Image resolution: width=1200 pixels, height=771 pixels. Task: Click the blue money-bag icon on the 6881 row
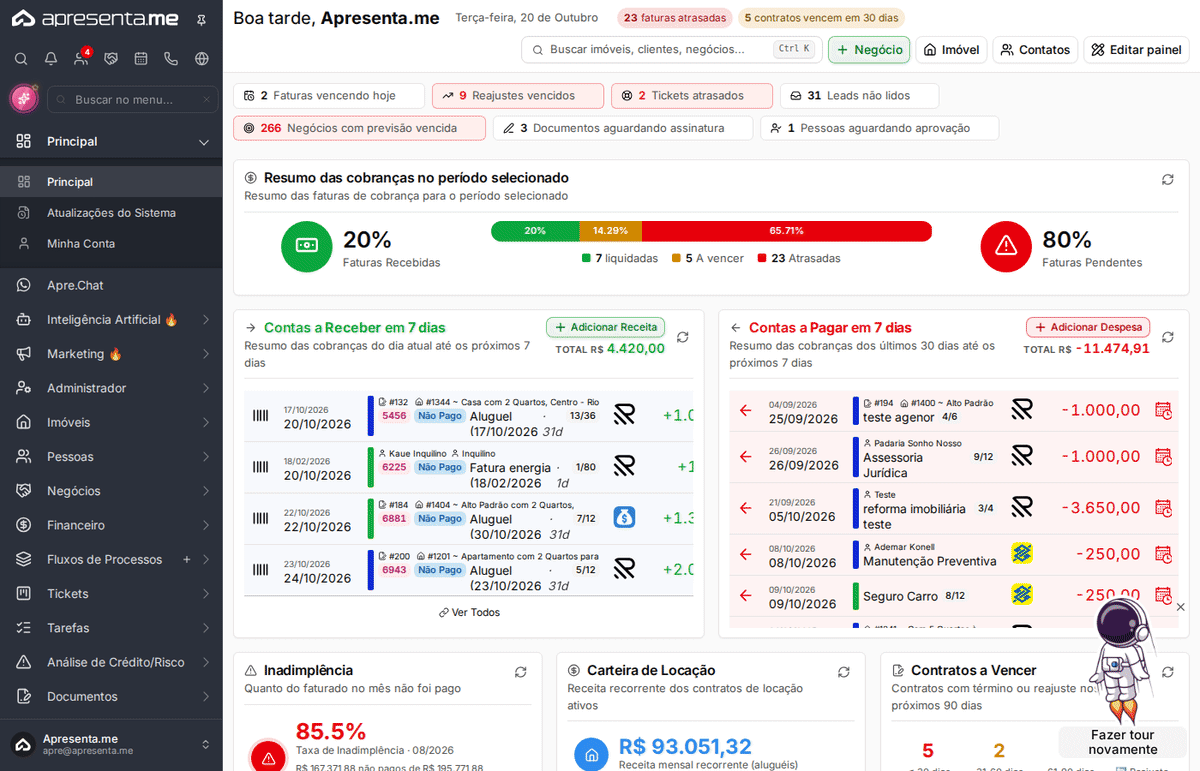624,517
